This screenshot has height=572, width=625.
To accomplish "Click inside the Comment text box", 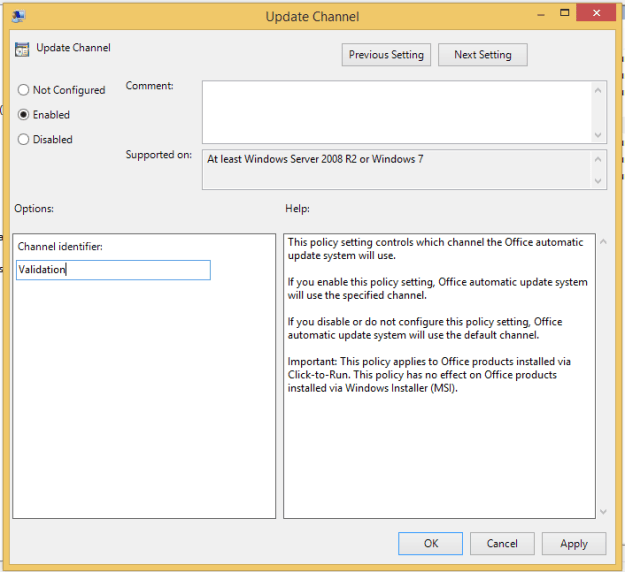I will coord(396,112).
